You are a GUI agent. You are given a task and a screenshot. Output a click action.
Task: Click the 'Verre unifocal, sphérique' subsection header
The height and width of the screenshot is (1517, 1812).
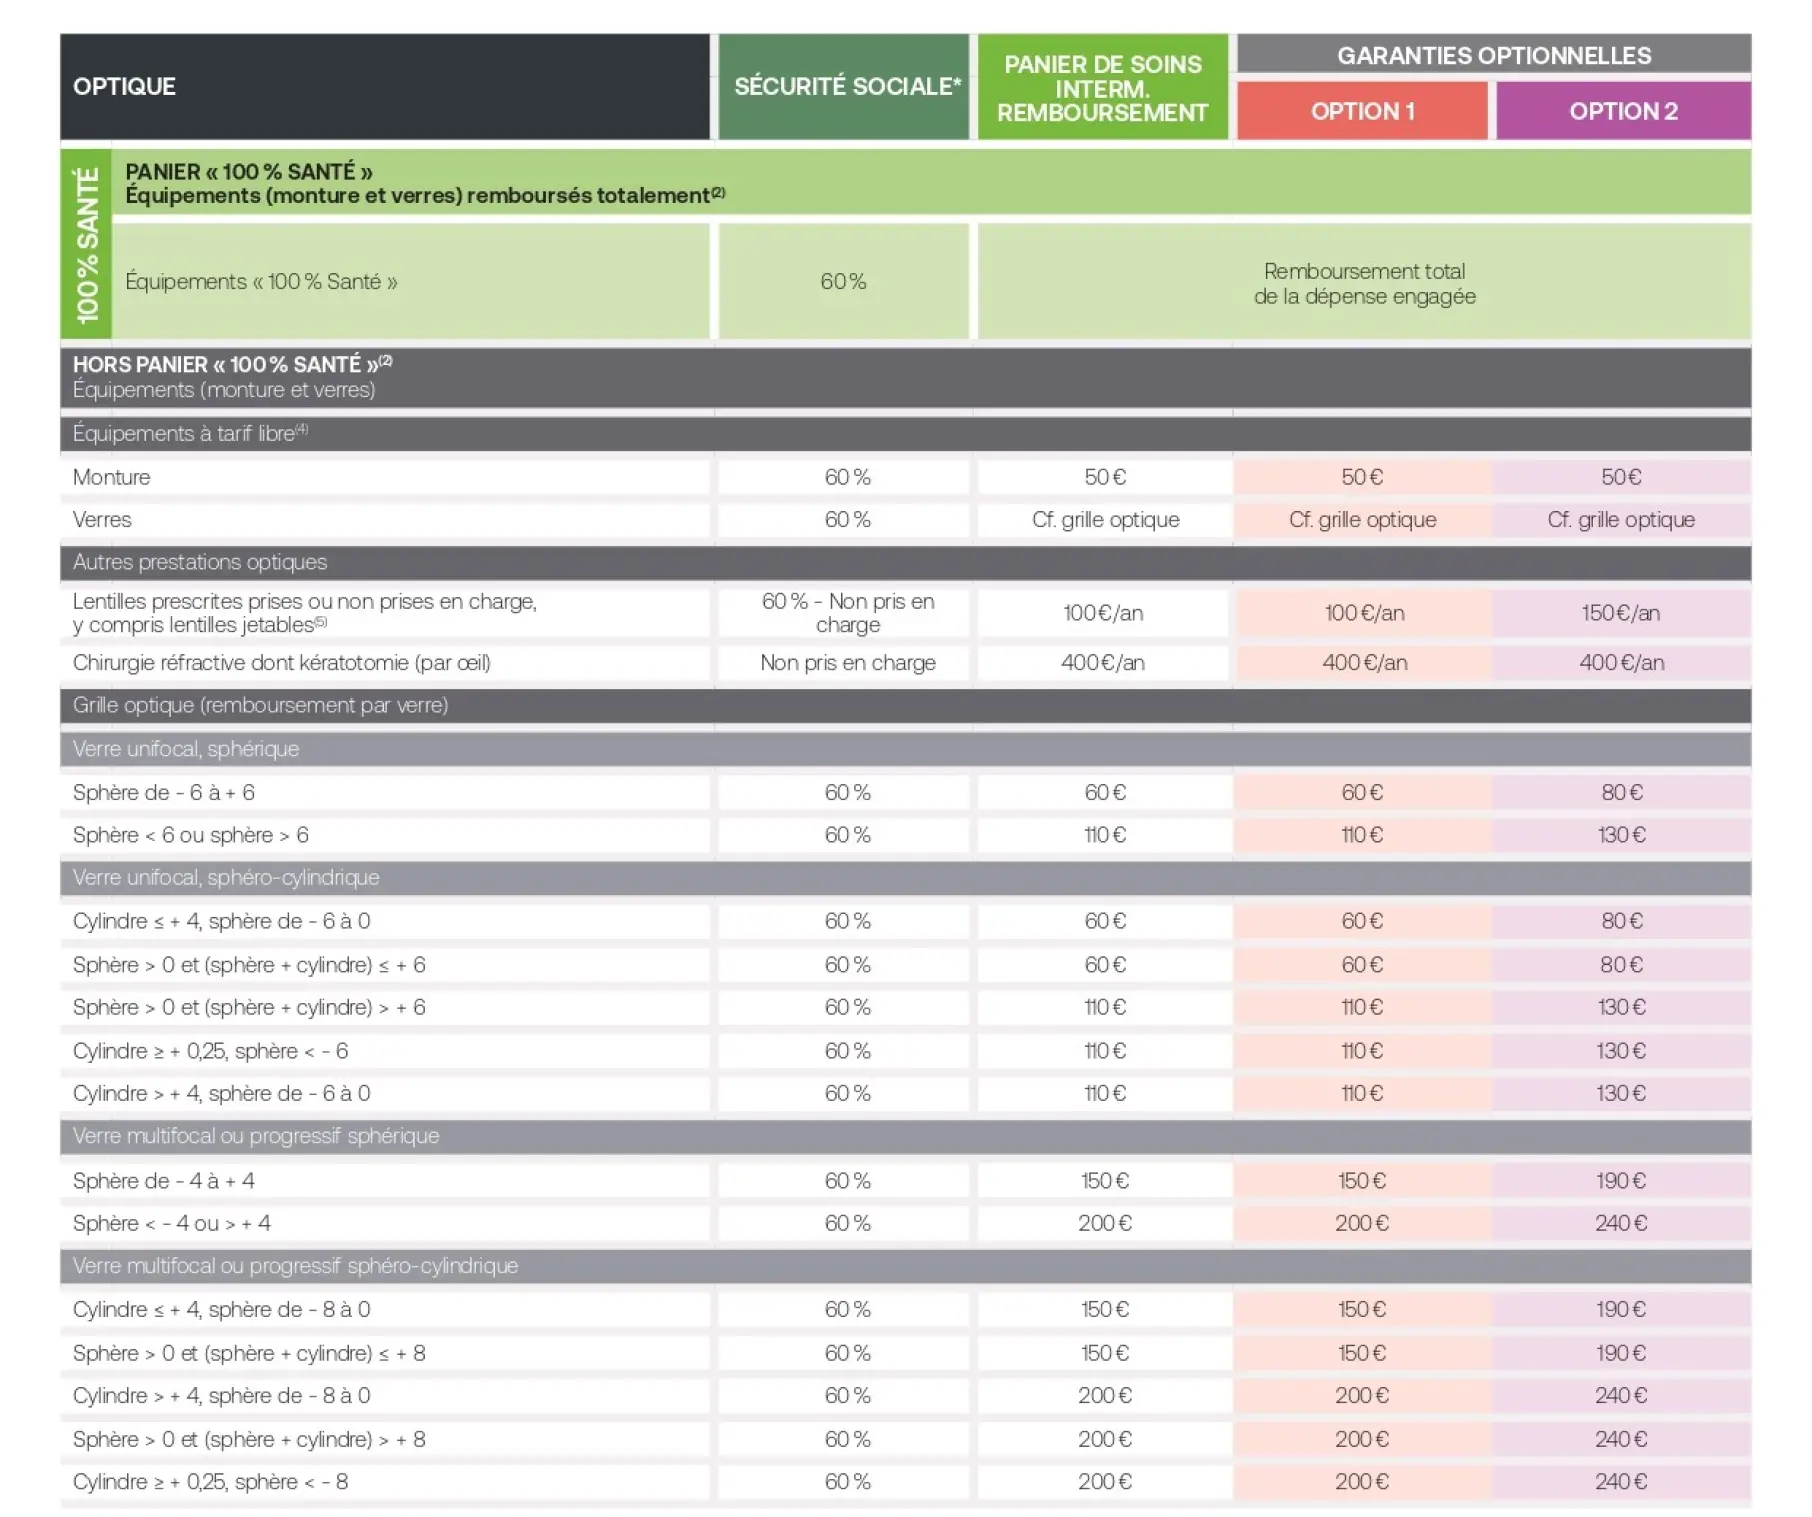pyautogui.click(x=186, y=749)
